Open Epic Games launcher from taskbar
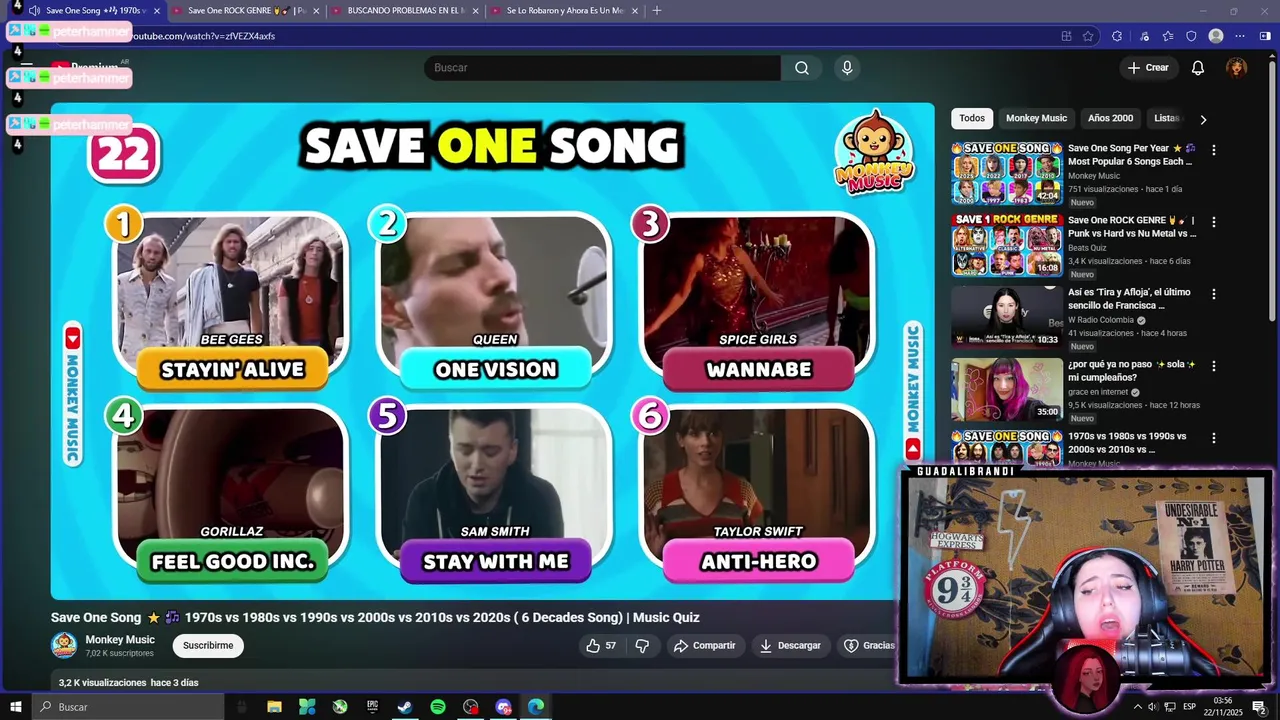Screen dimensions: 1280x720 pos(372,707)
